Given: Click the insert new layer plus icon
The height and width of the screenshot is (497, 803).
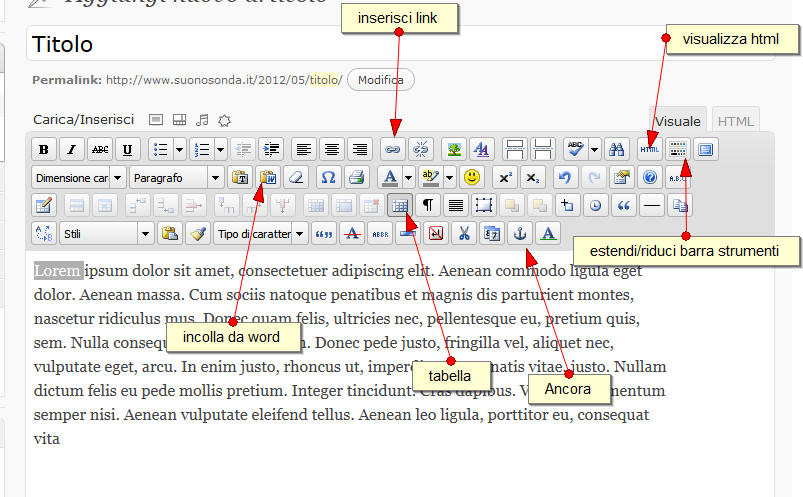Looking at the screenshot, I should point(567,206).
